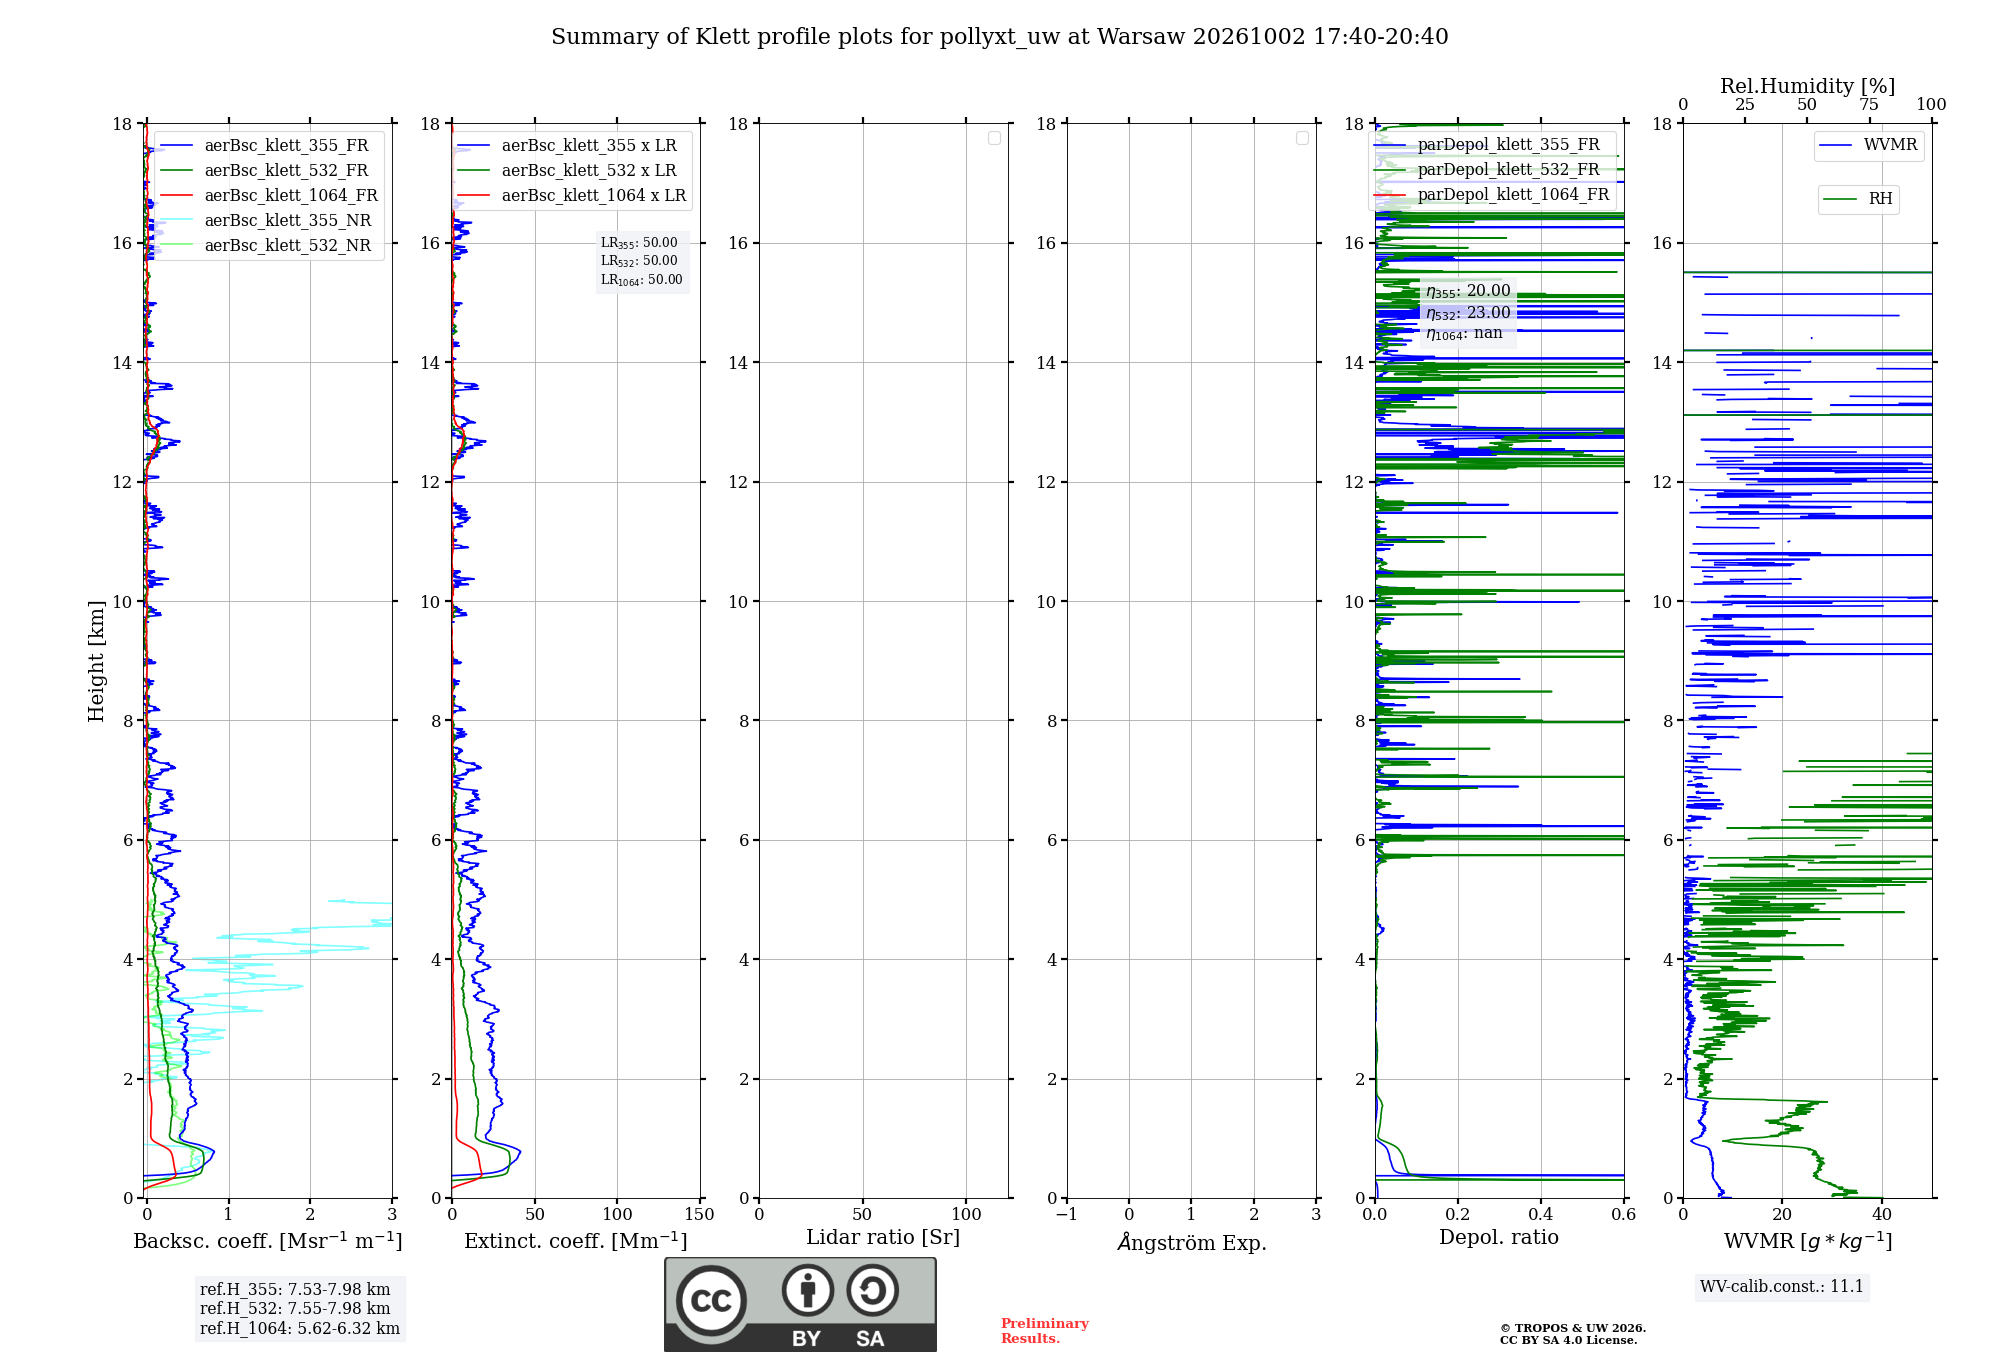Screen dimensions: 2000x1360
Task: Click the Height [km] axis label
Action: [x=96, y=661]
